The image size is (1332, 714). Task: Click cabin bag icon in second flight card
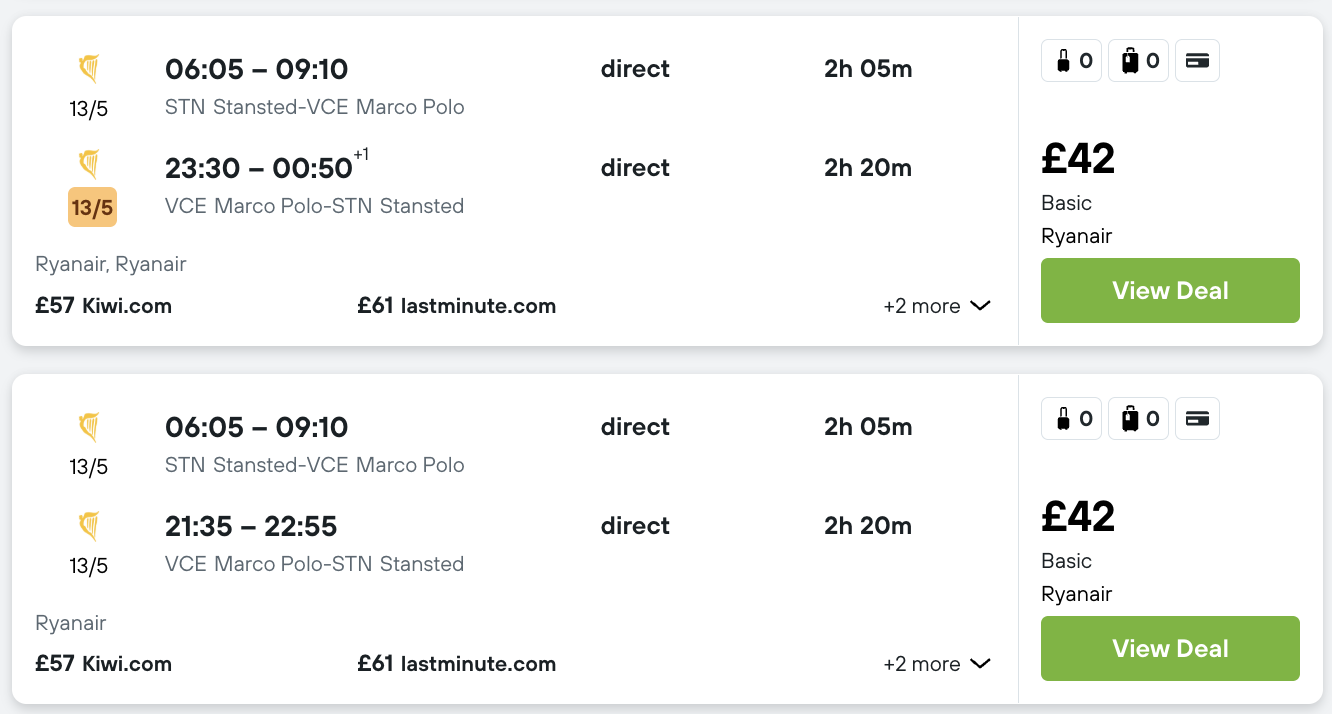coord(1072,419)
